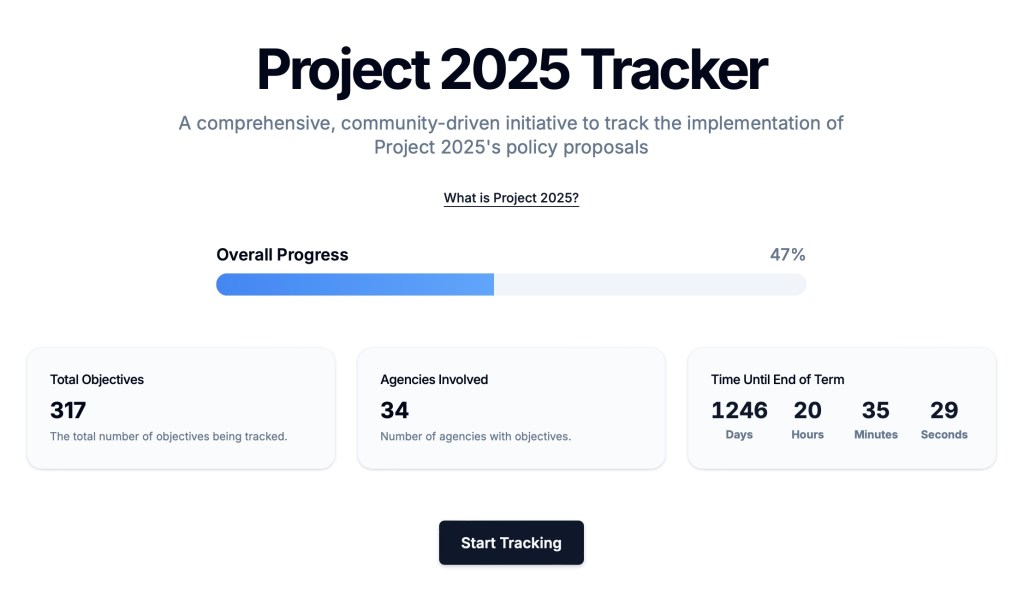
Task: Click the agencies with objectives description
Action: click(x=475, y=436)
